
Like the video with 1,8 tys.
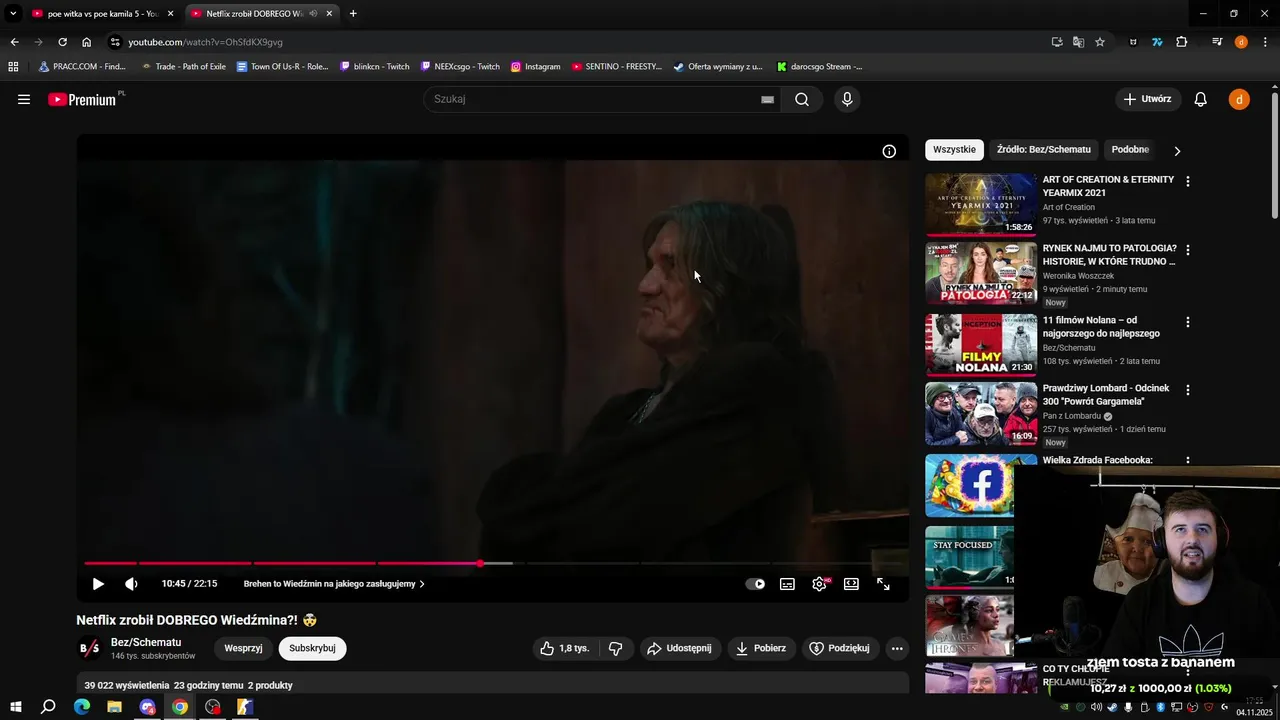click(565, 648)
